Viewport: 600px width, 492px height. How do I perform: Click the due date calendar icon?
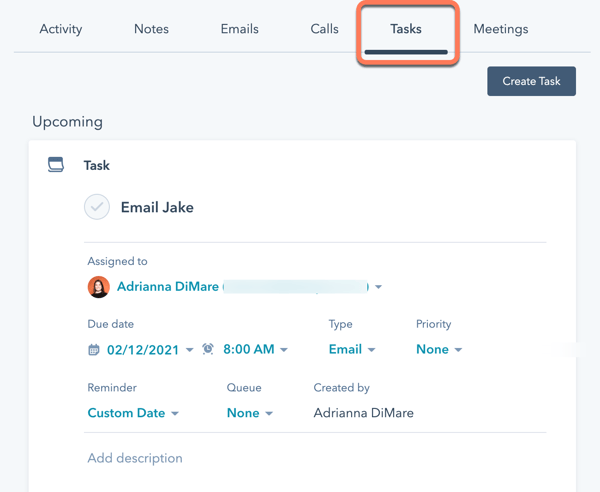94,350
